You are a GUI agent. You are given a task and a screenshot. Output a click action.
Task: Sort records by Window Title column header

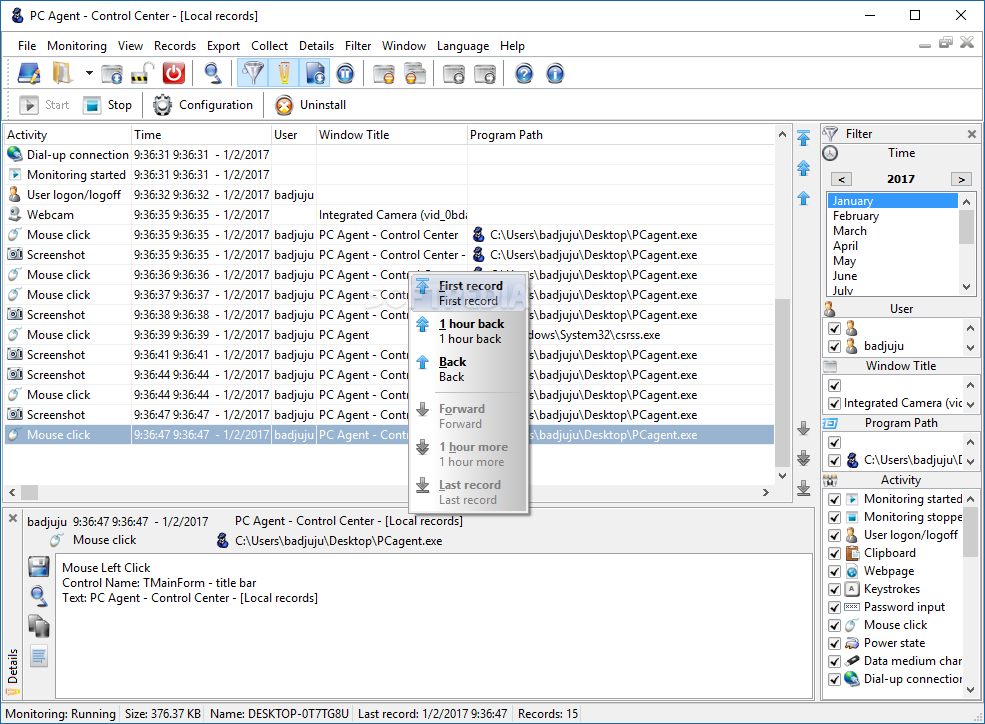(392, 135)
